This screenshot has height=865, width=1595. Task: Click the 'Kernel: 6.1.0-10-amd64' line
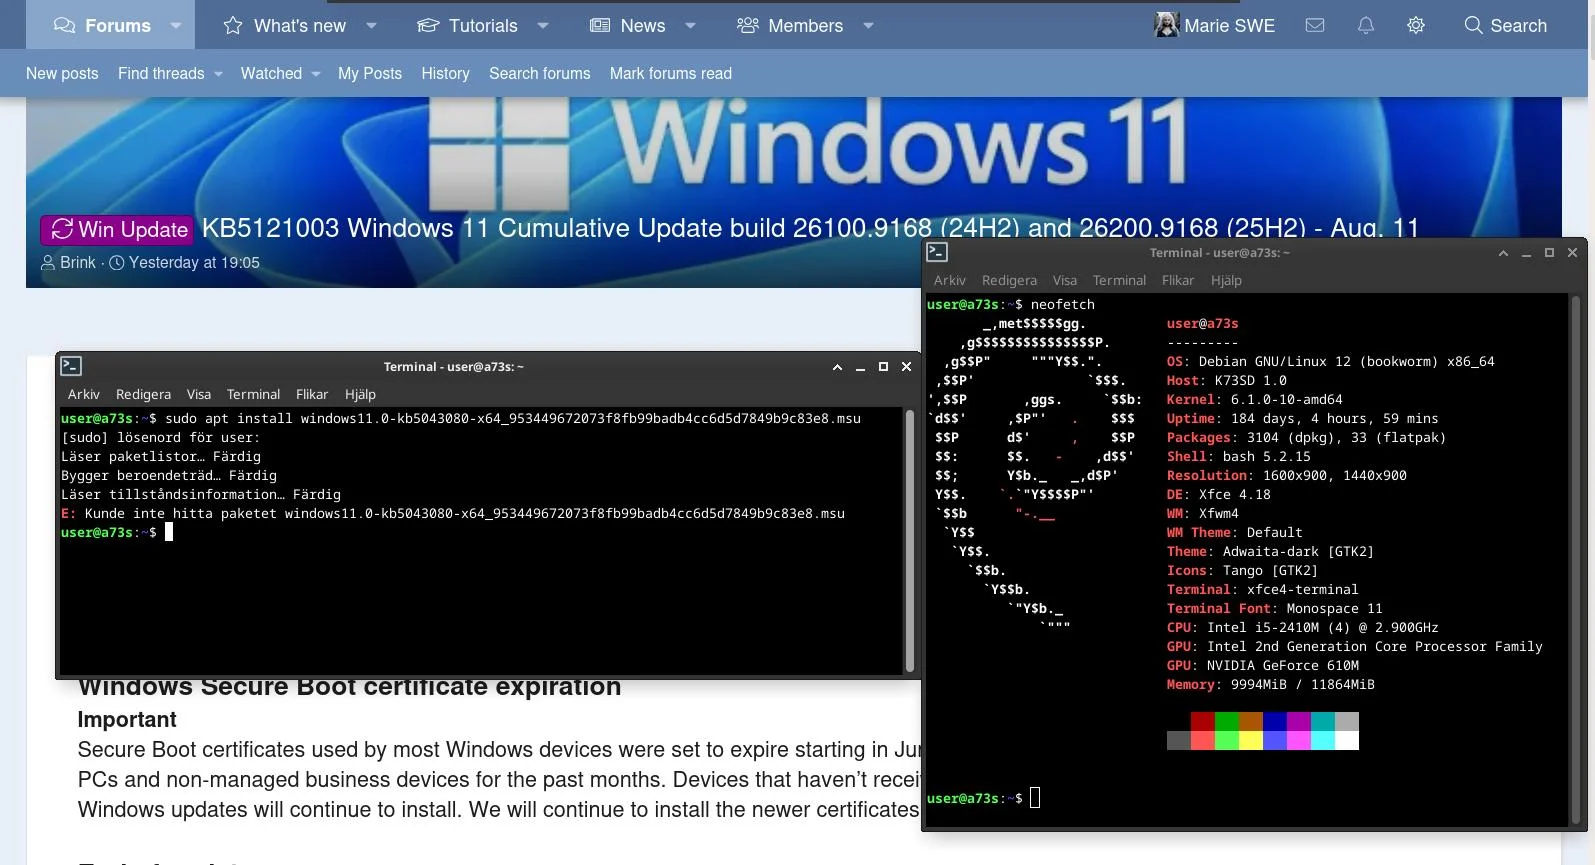click(1254, 399)
